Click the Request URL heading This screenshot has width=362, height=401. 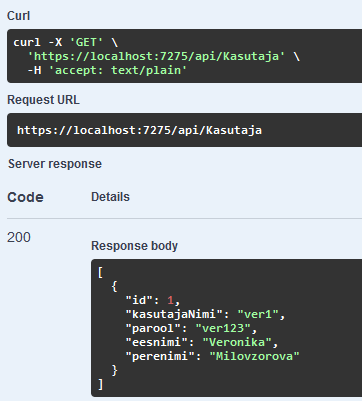tap(43, 100)
